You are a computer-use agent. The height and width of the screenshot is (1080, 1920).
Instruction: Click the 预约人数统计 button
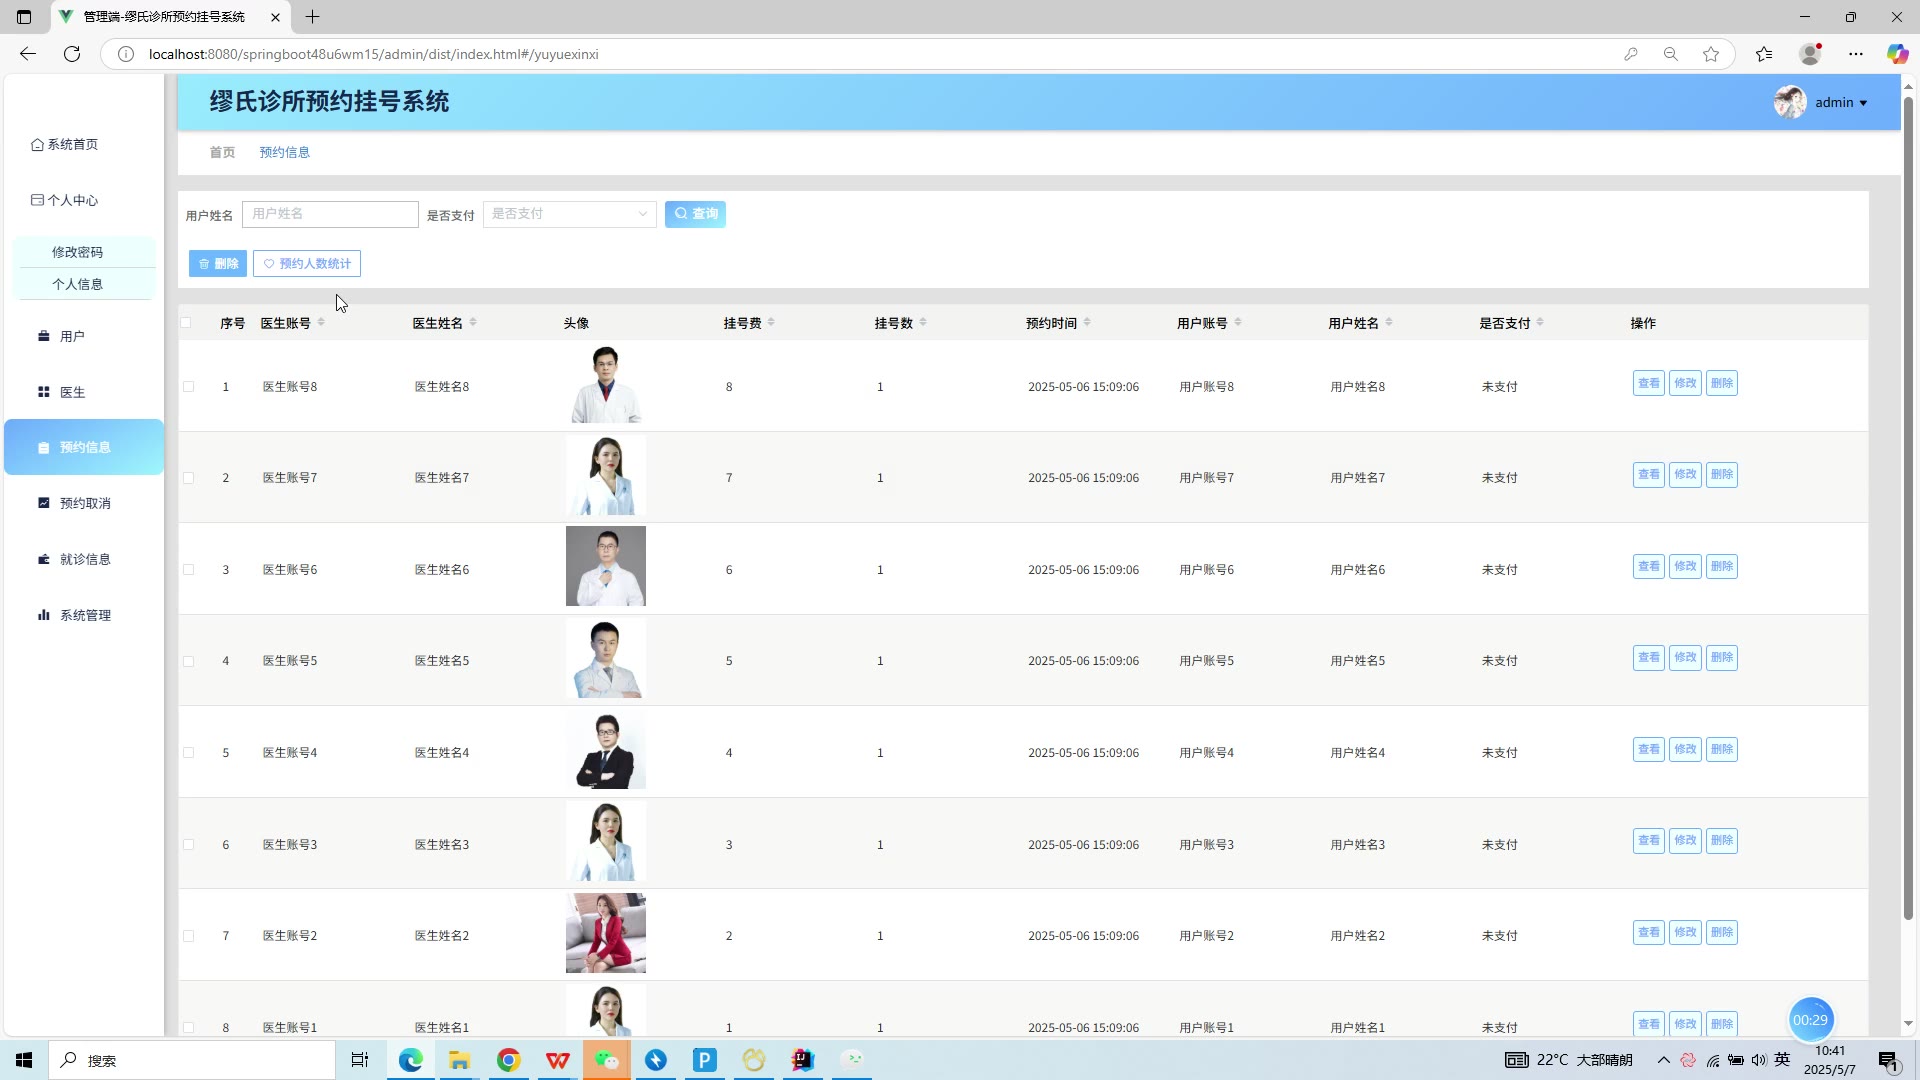[307, 264]
